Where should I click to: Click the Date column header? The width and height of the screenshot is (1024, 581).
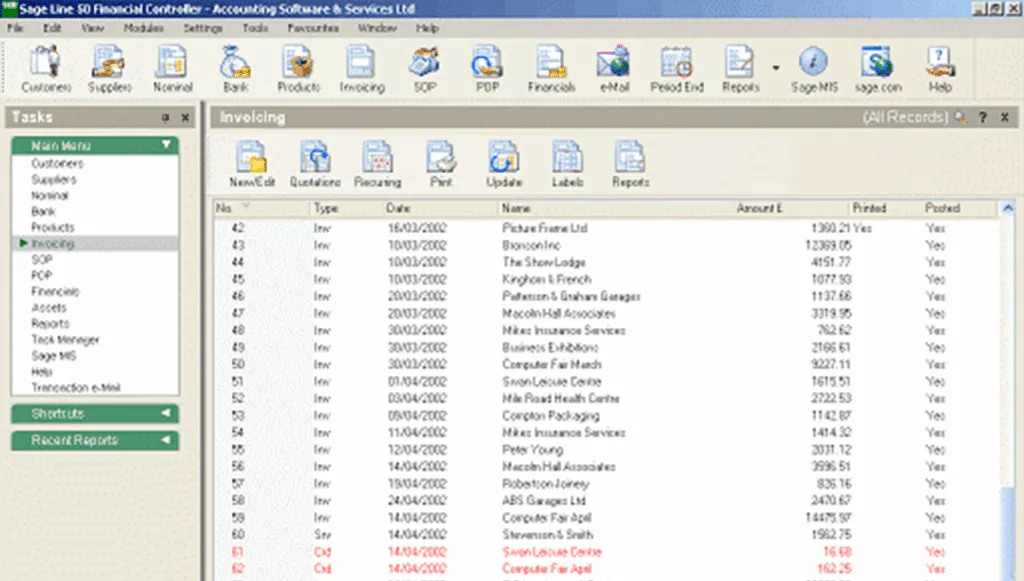(440, 208)
